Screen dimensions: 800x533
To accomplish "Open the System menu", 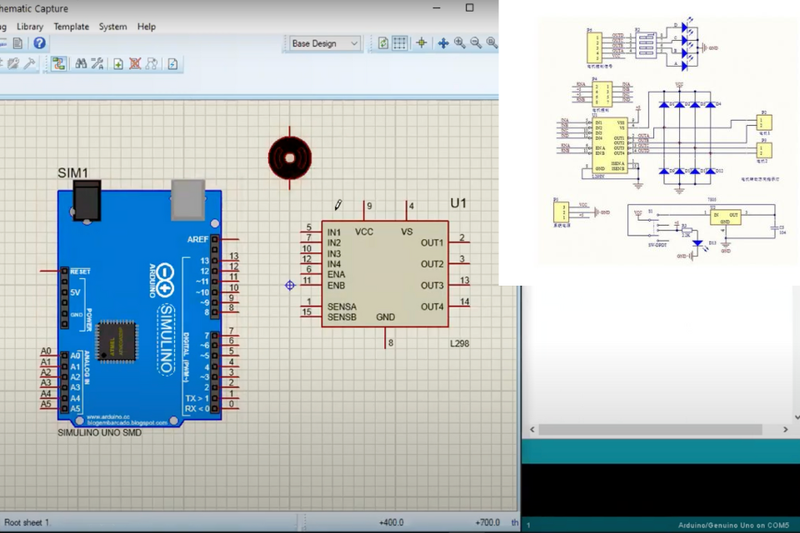I will tap(113, 27).
